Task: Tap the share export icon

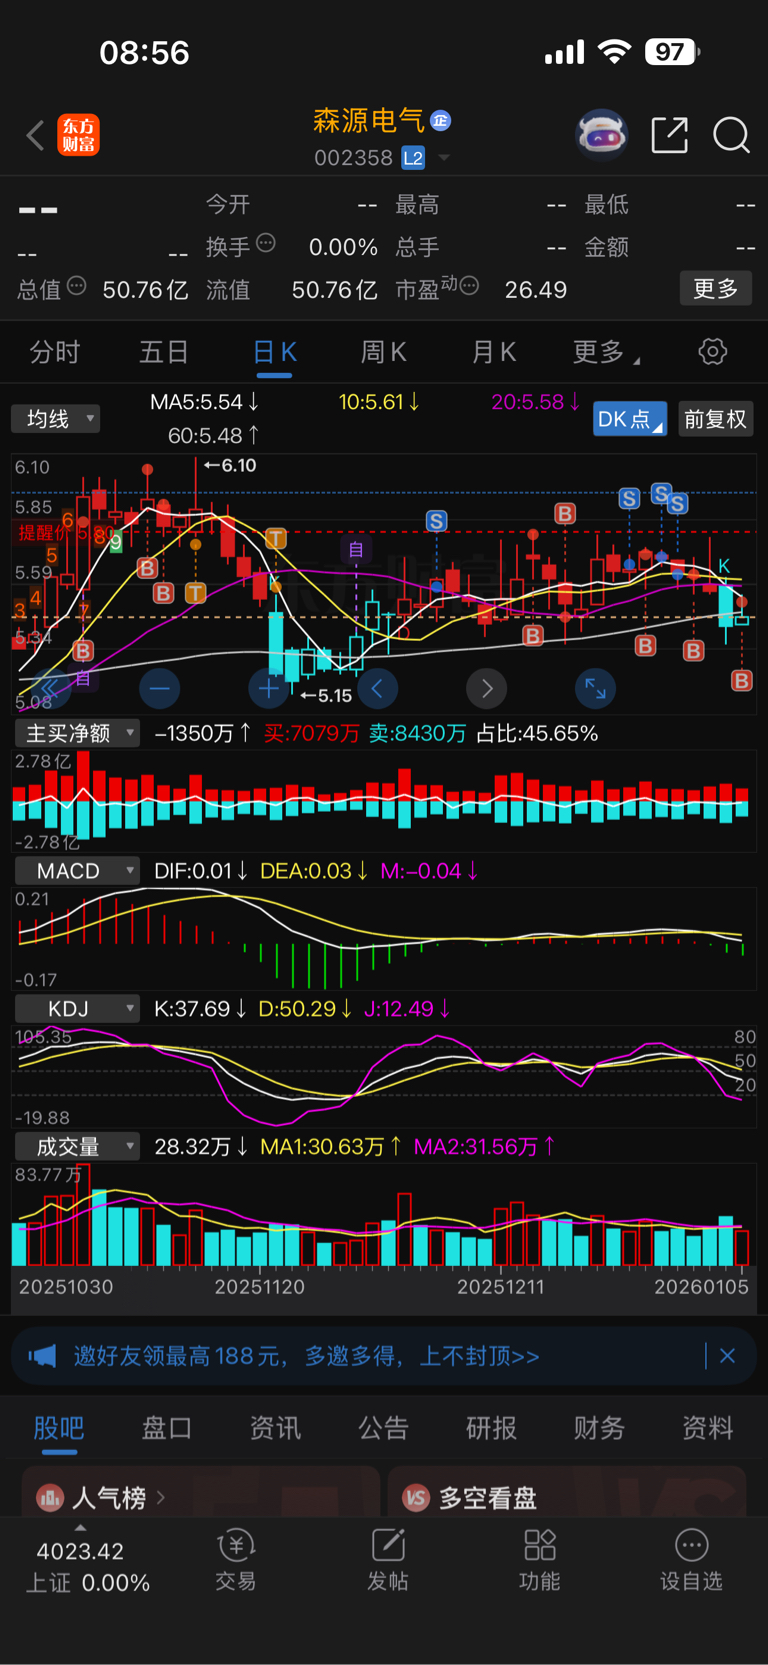Action: point(669,135)
